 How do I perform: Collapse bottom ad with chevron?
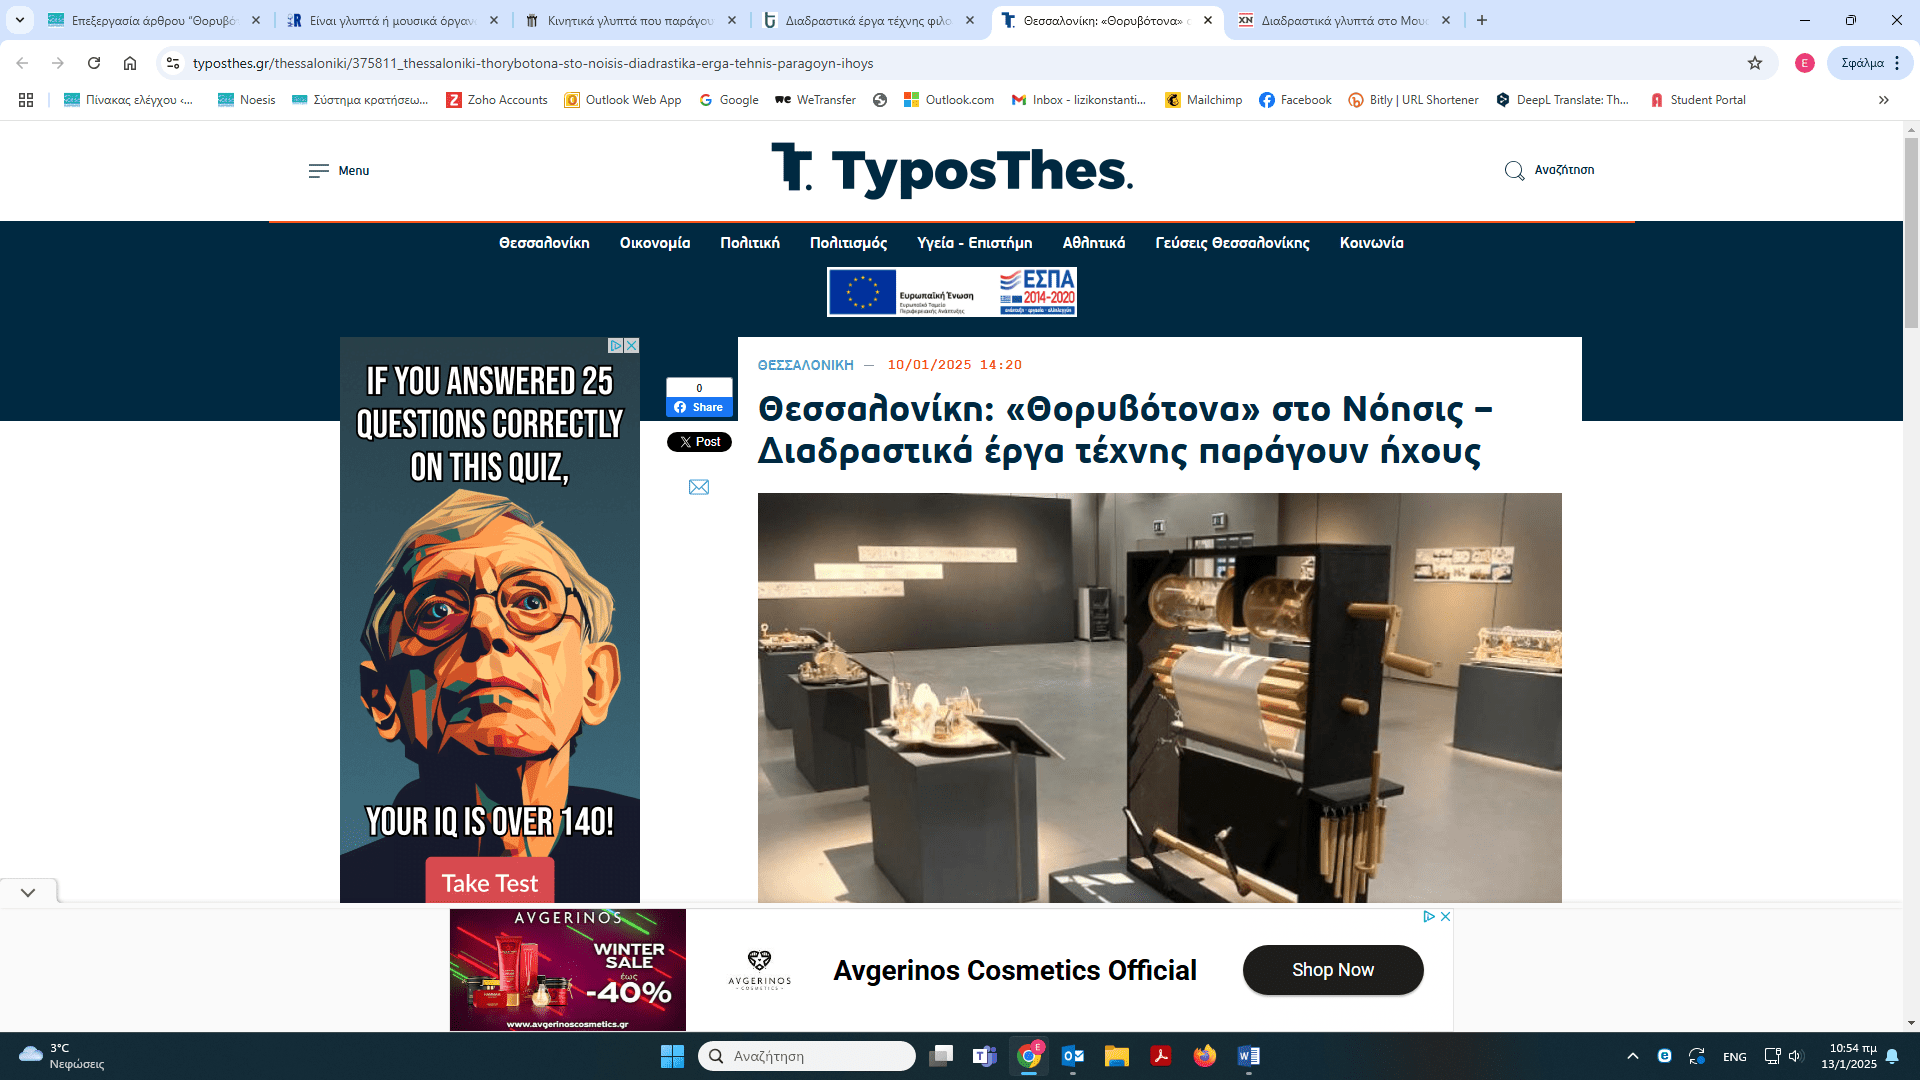pyautogui.click(x=28, y=892)
